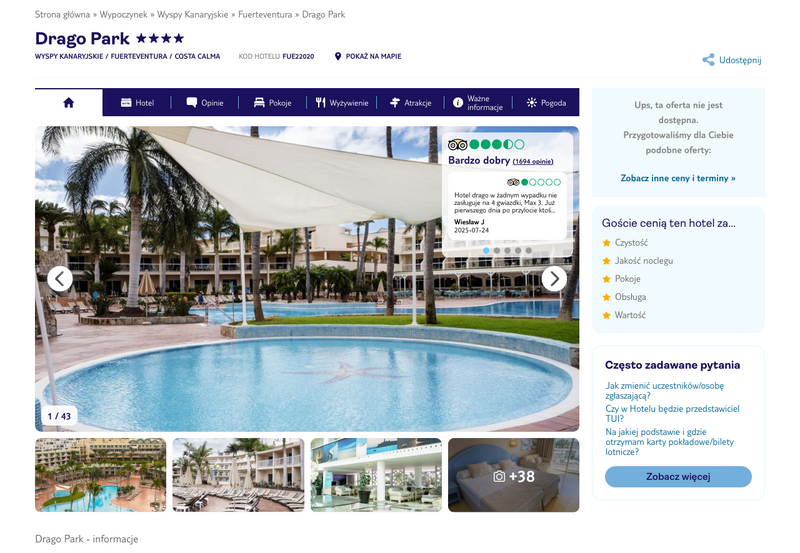The height and width of the screenshot is (553, 800).
Task: Switch to the Opinie tab
Action: [x=205, y=103]
